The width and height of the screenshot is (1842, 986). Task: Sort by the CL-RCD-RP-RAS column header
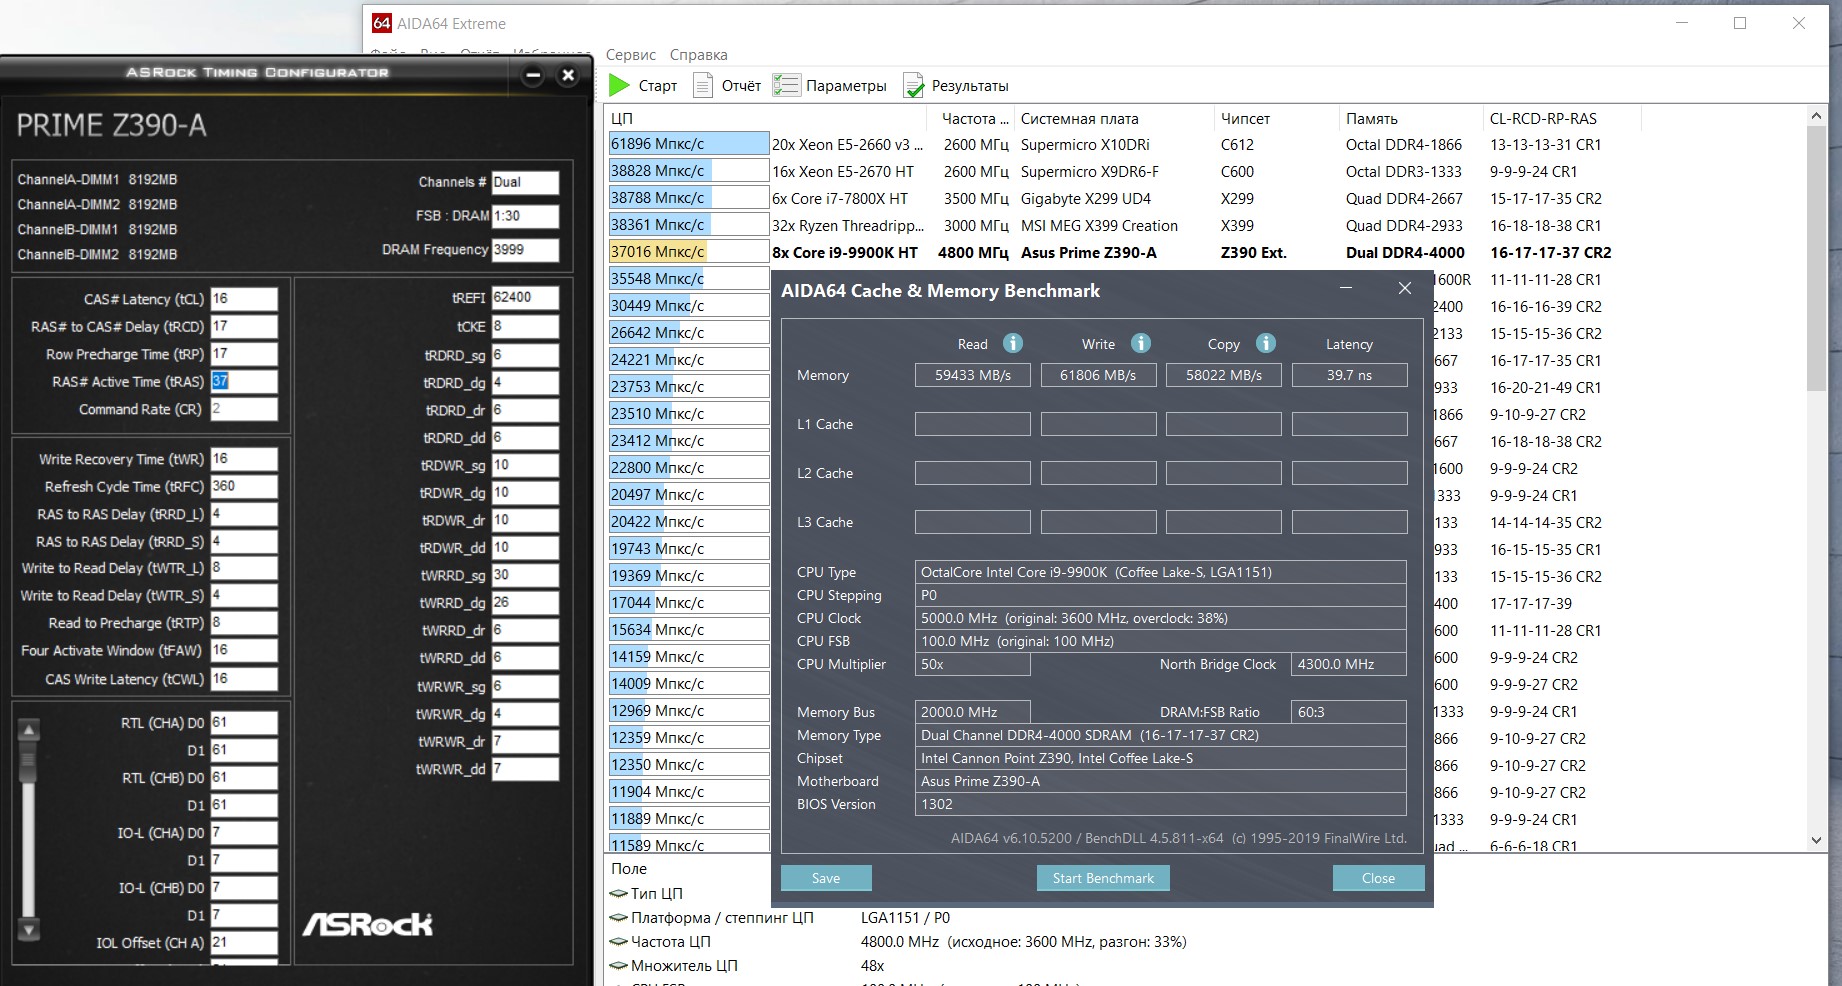[x=1562, y=118]
